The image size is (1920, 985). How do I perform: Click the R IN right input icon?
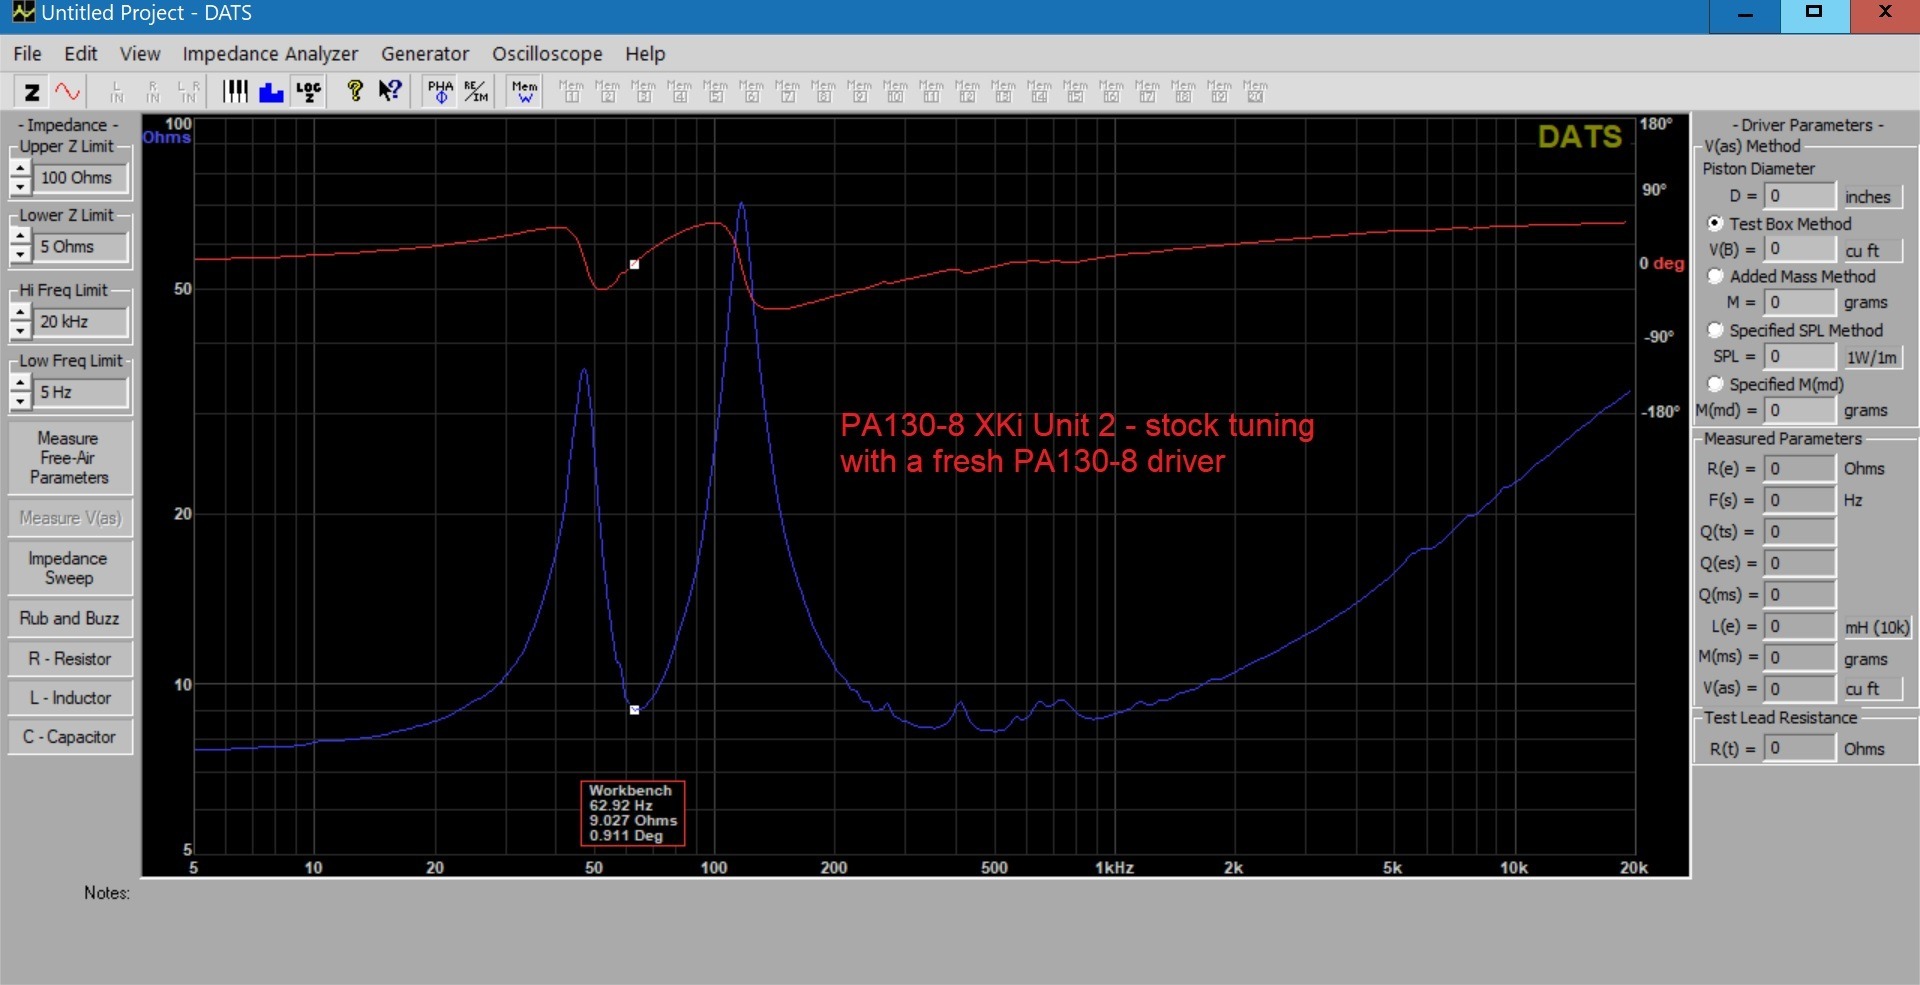[x=153, y=92]
